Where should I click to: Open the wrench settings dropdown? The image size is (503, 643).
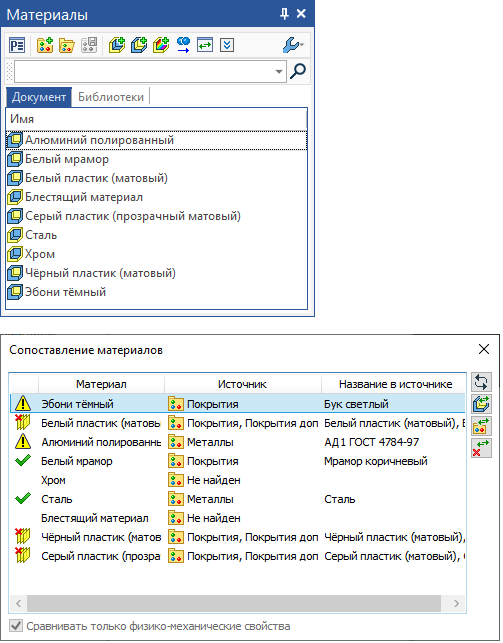click(x=293, y=45)
